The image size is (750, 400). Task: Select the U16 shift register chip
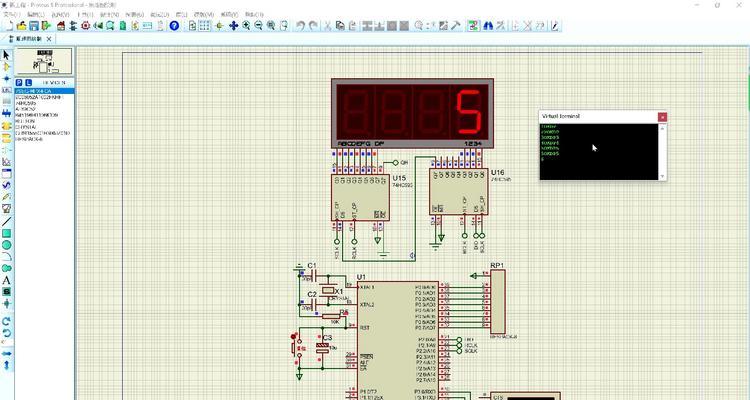(458, 191)
